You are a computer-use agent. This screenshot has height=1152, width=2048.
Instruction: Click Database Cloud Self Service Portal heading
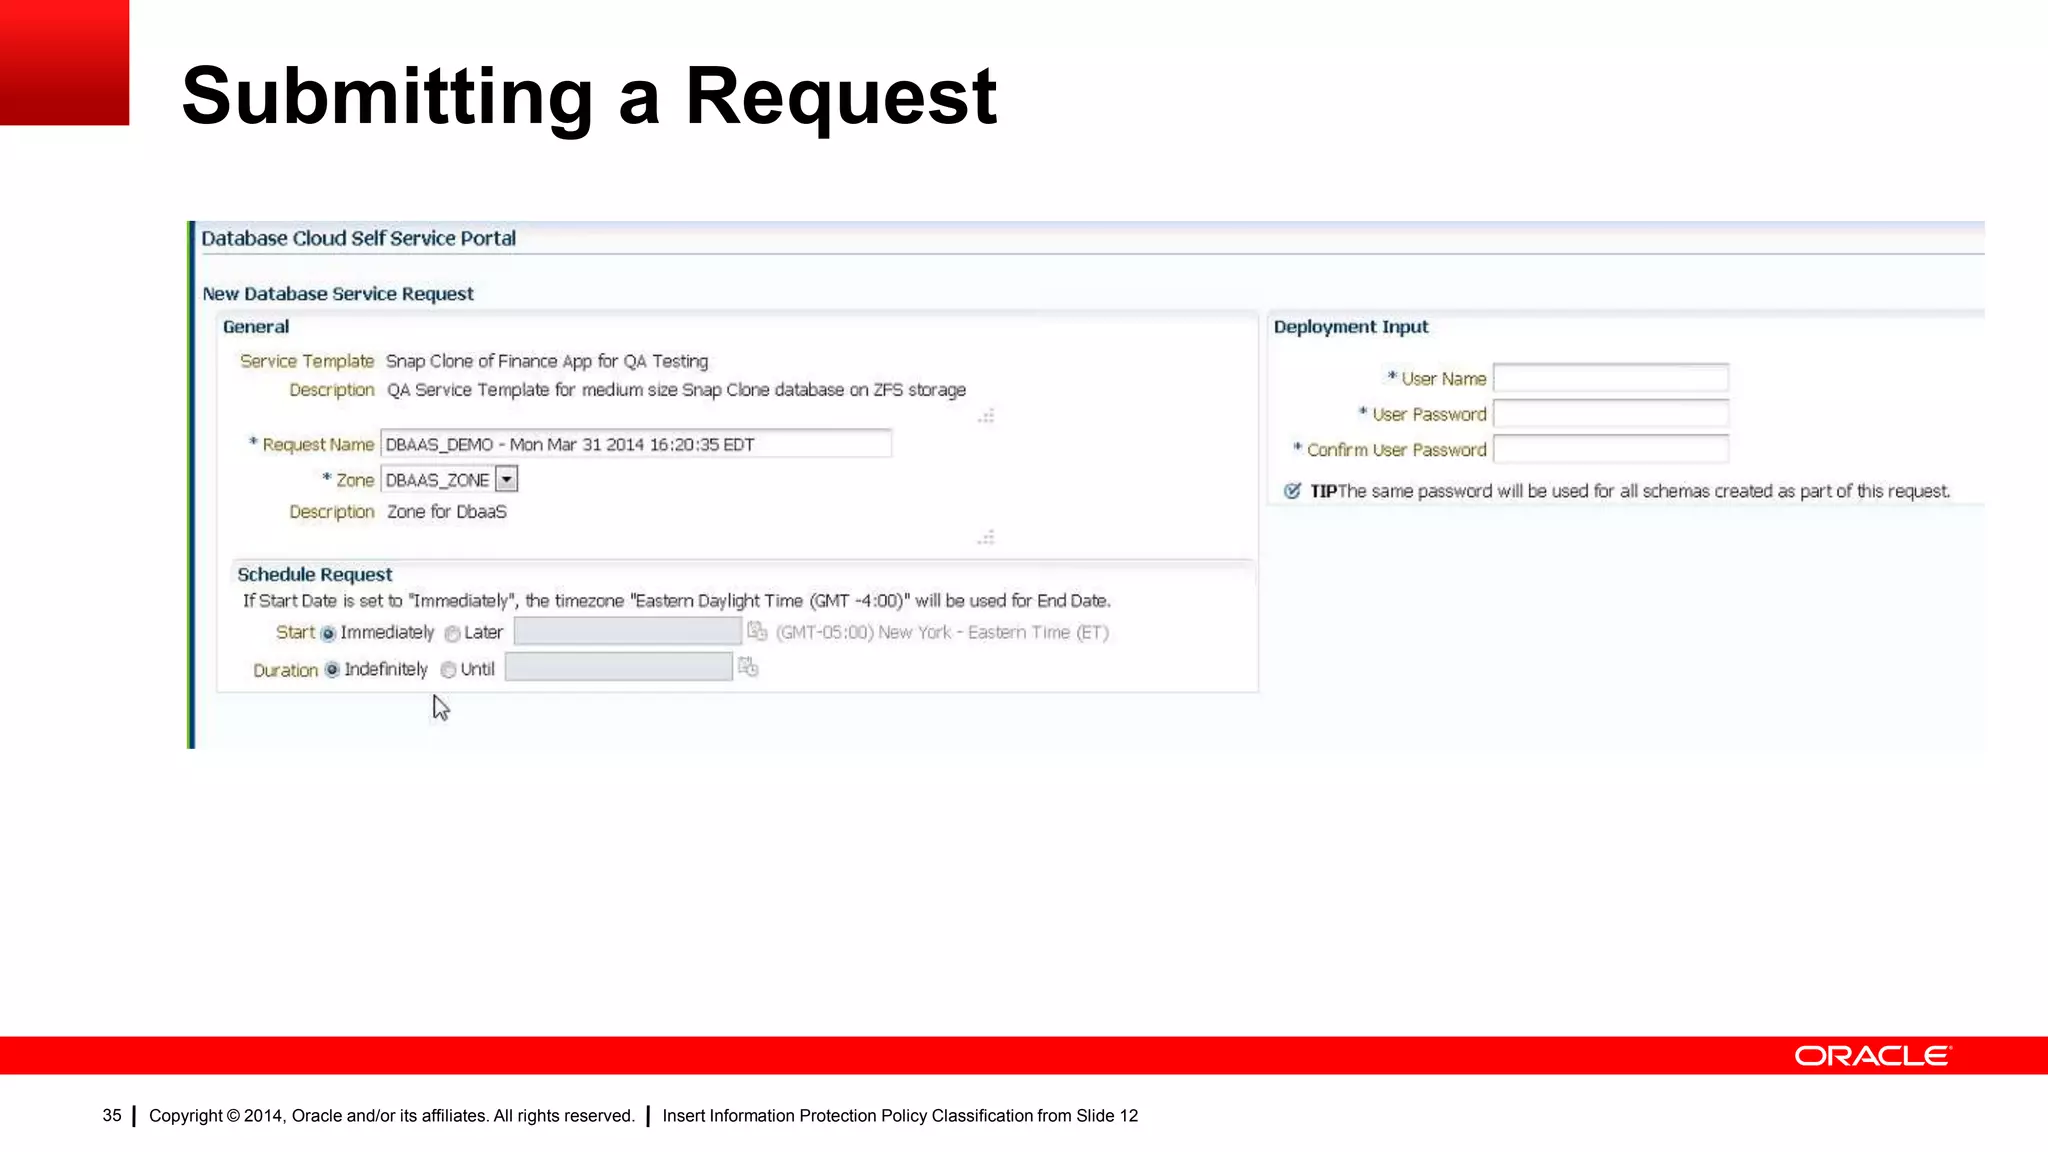pyautogui.click(x=359, y=238)
